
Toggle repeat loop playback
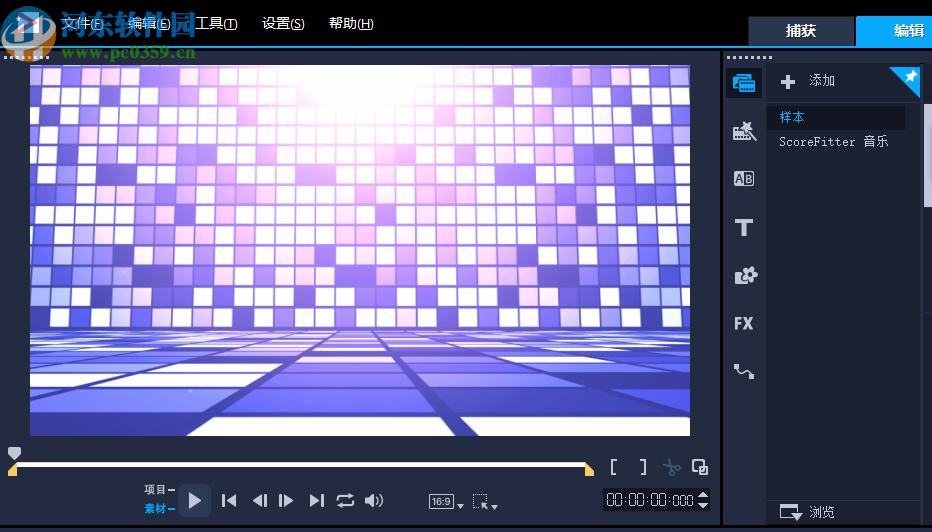tap(345, 500)
